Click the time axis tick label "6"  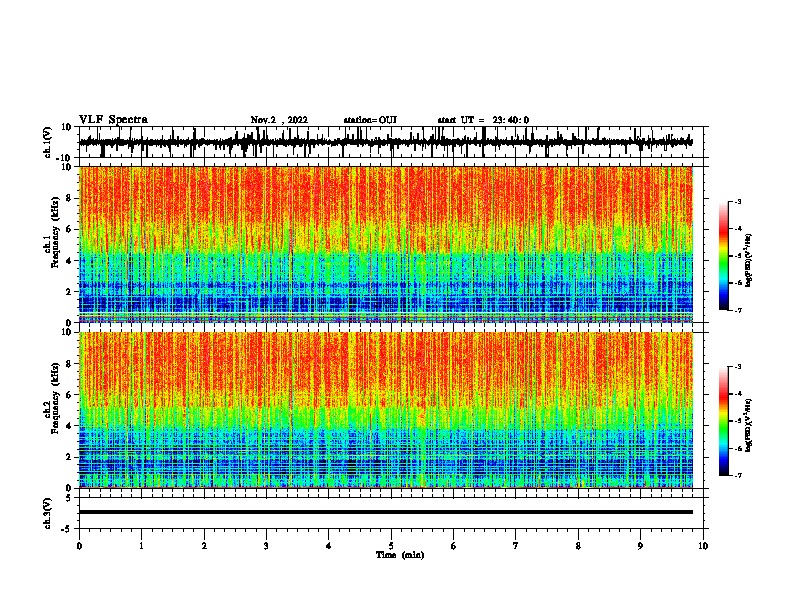[x=453, y=546]
